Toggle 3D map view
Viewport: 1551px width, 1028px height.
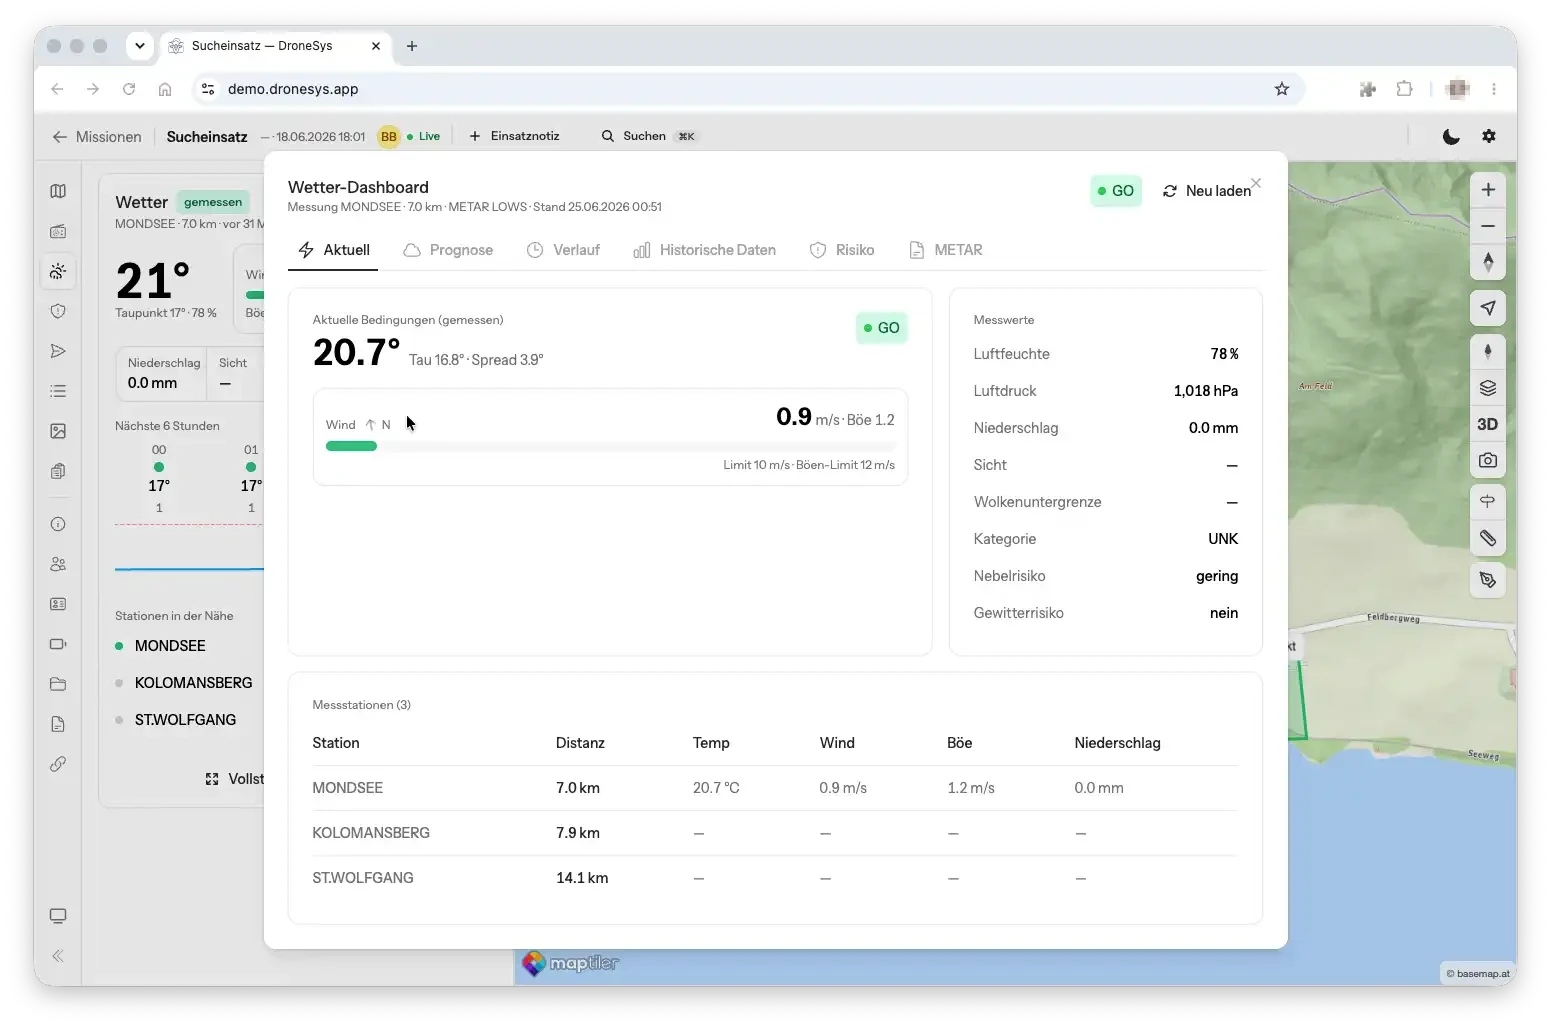1488,424
